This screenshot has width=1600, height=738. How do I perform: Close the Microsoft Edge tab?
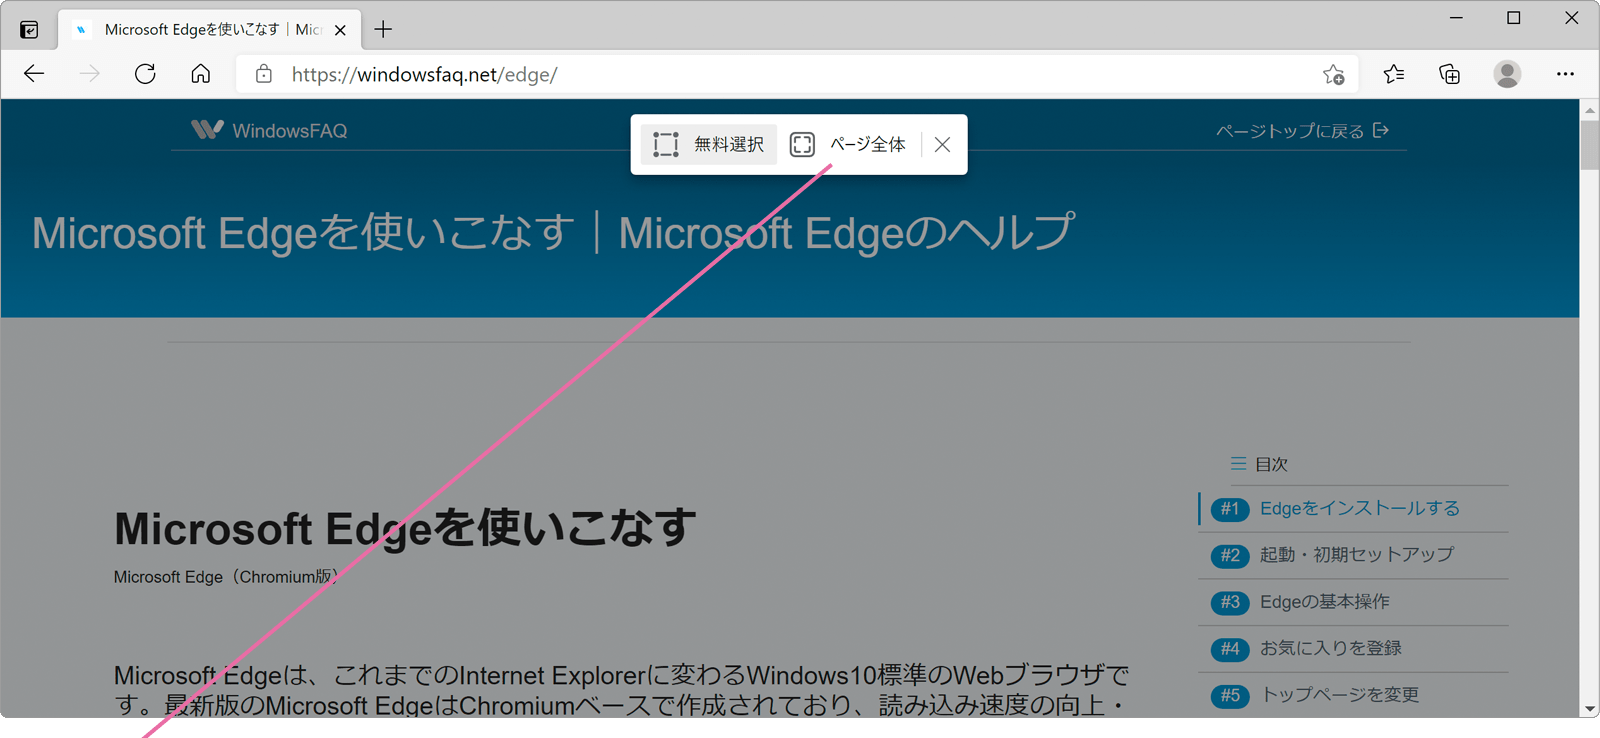coord(340,30)
